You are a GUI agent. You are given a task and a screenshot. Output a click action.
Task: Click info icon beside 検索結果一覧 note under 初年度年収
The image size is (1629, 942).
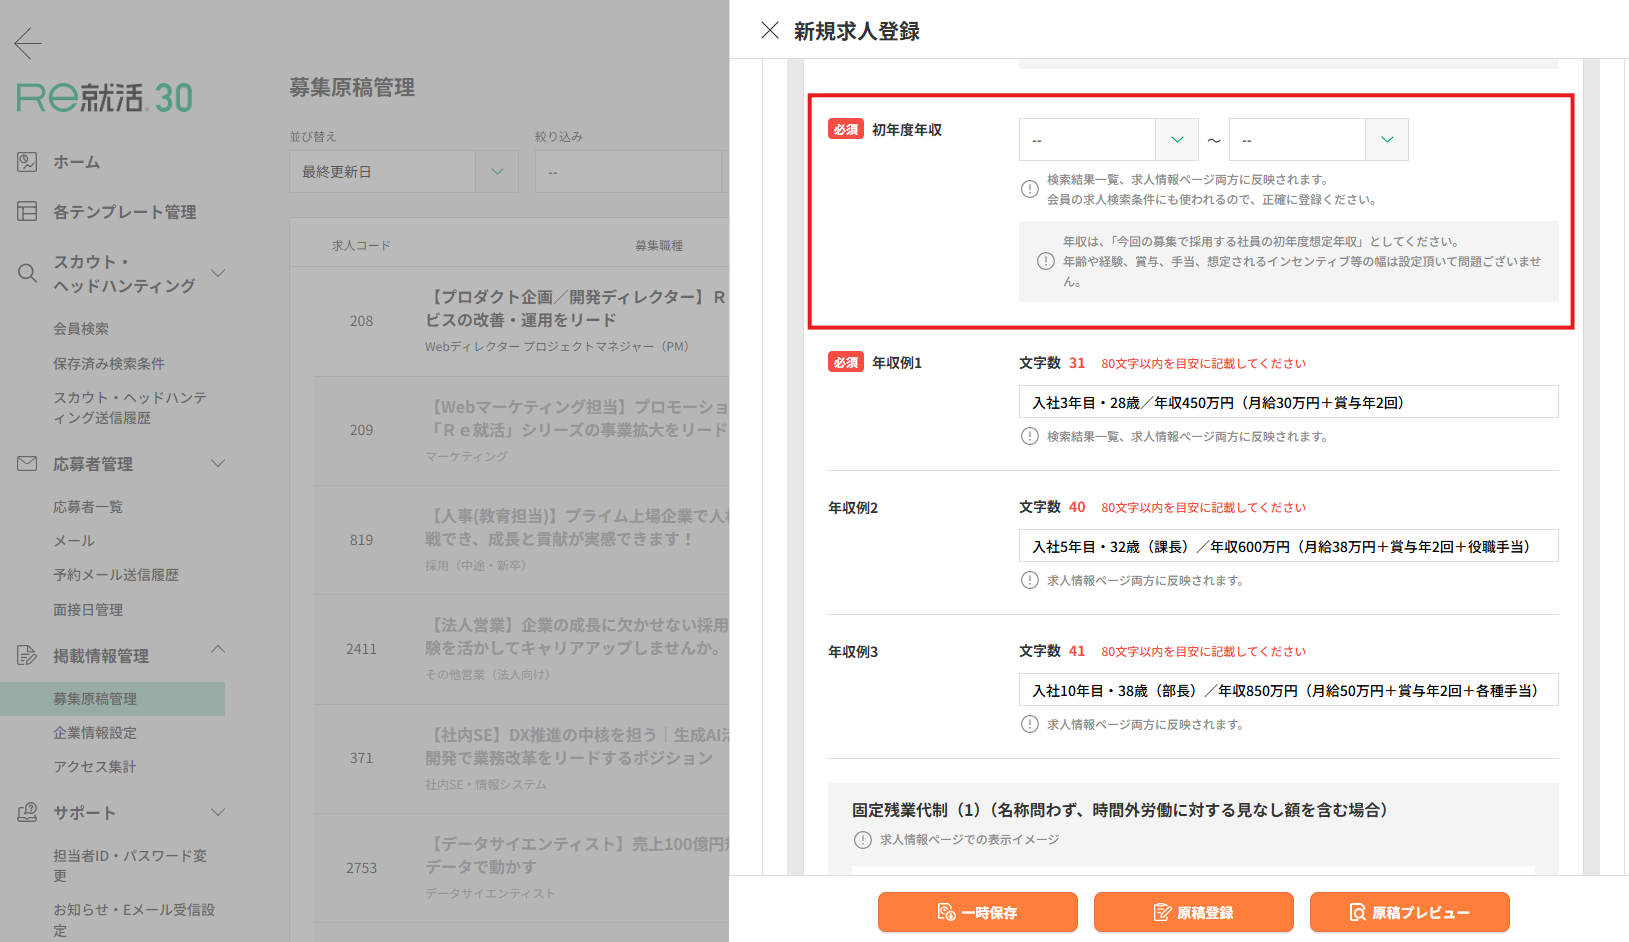[x=1029, y=189]
